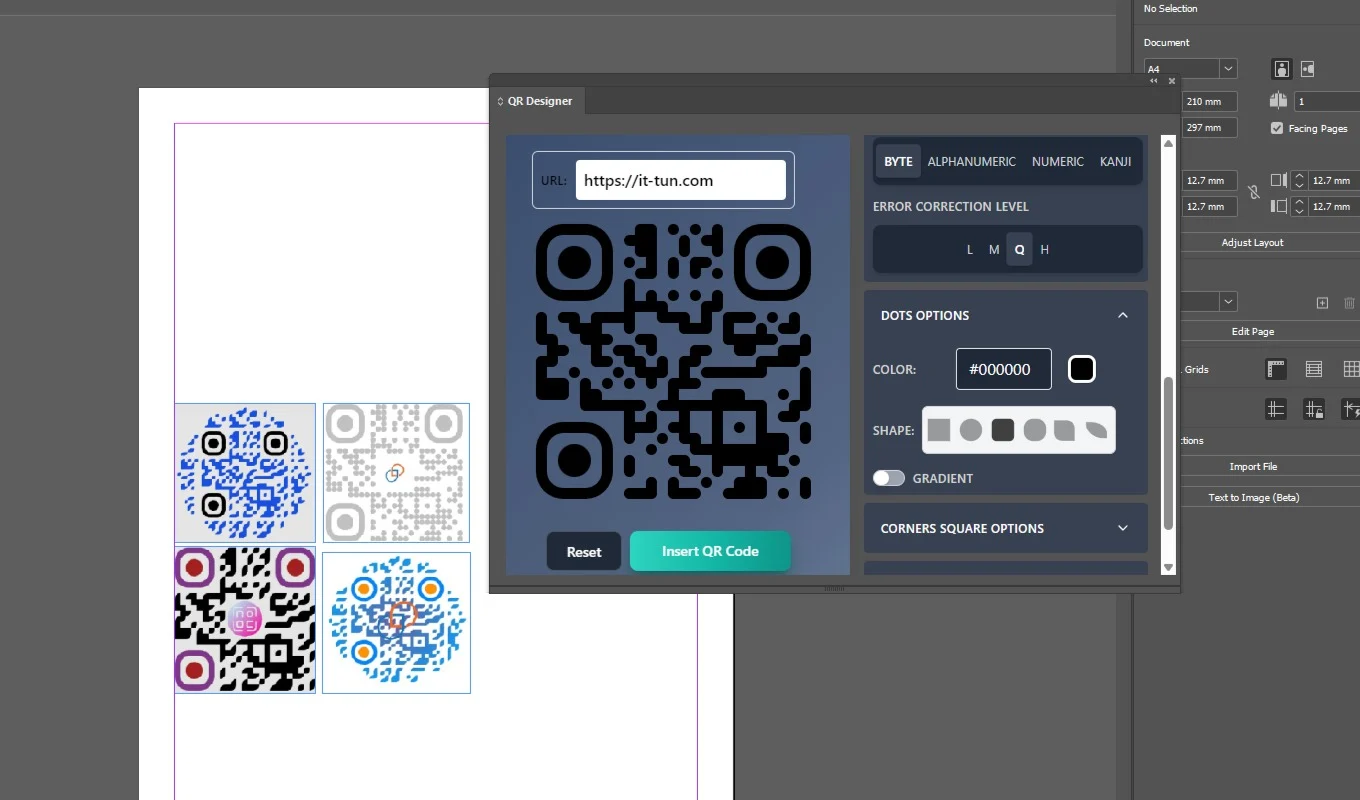Switch encoding mode to NUMERIC
1360x800 pixels.
(1058, 161)
